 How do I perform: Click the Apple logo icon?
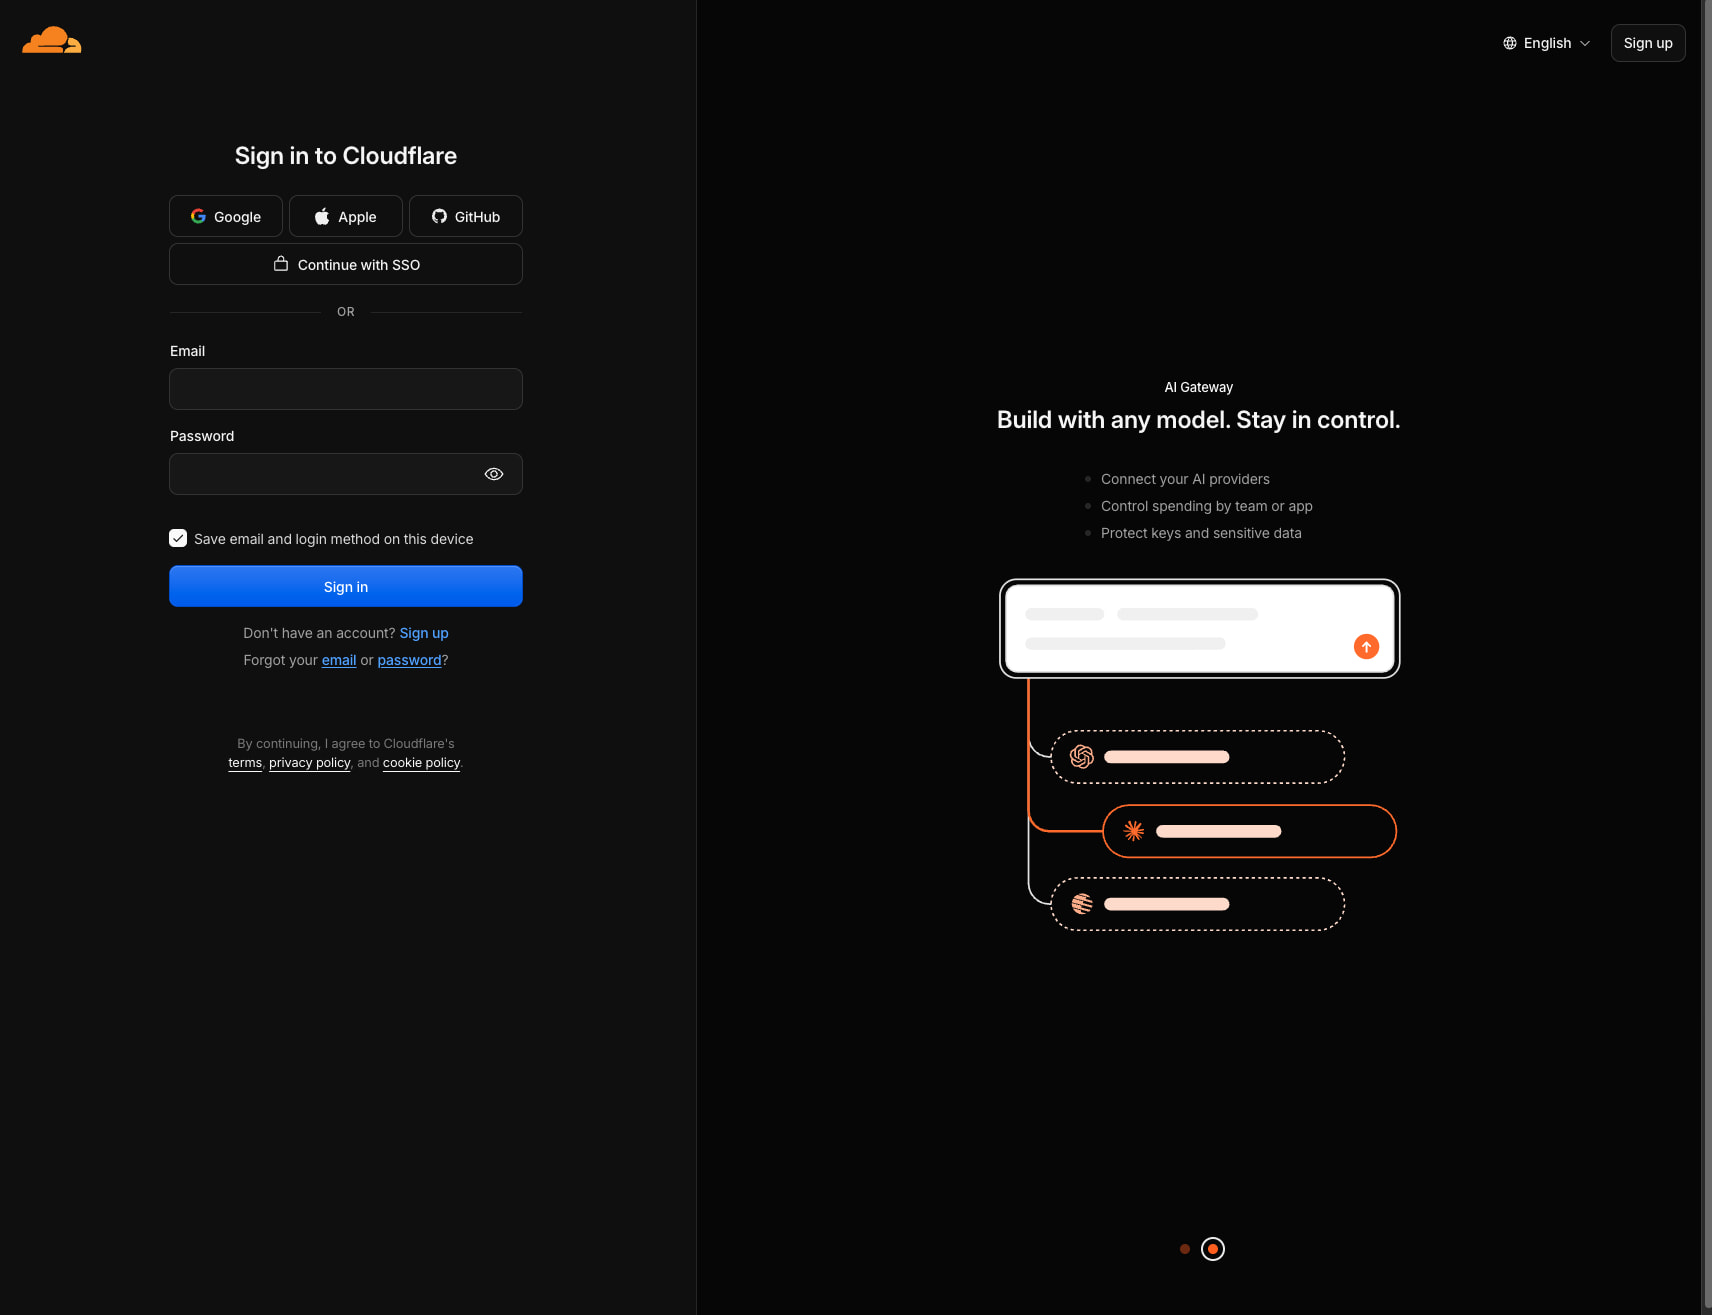tap(322, 216)
